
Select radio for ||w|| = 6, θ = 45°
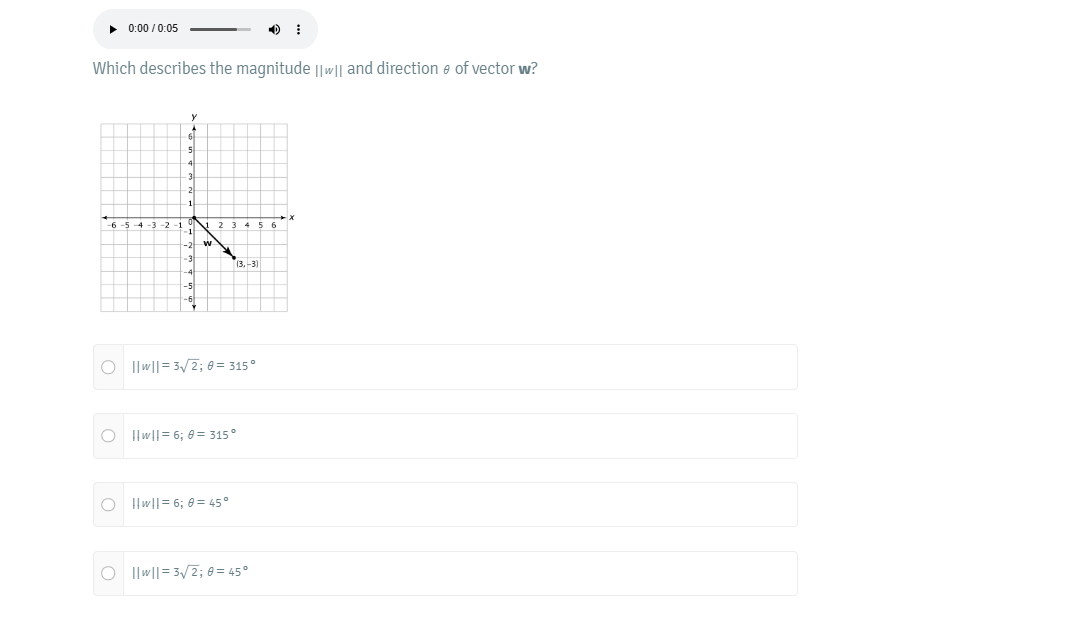tap(108, 505)
